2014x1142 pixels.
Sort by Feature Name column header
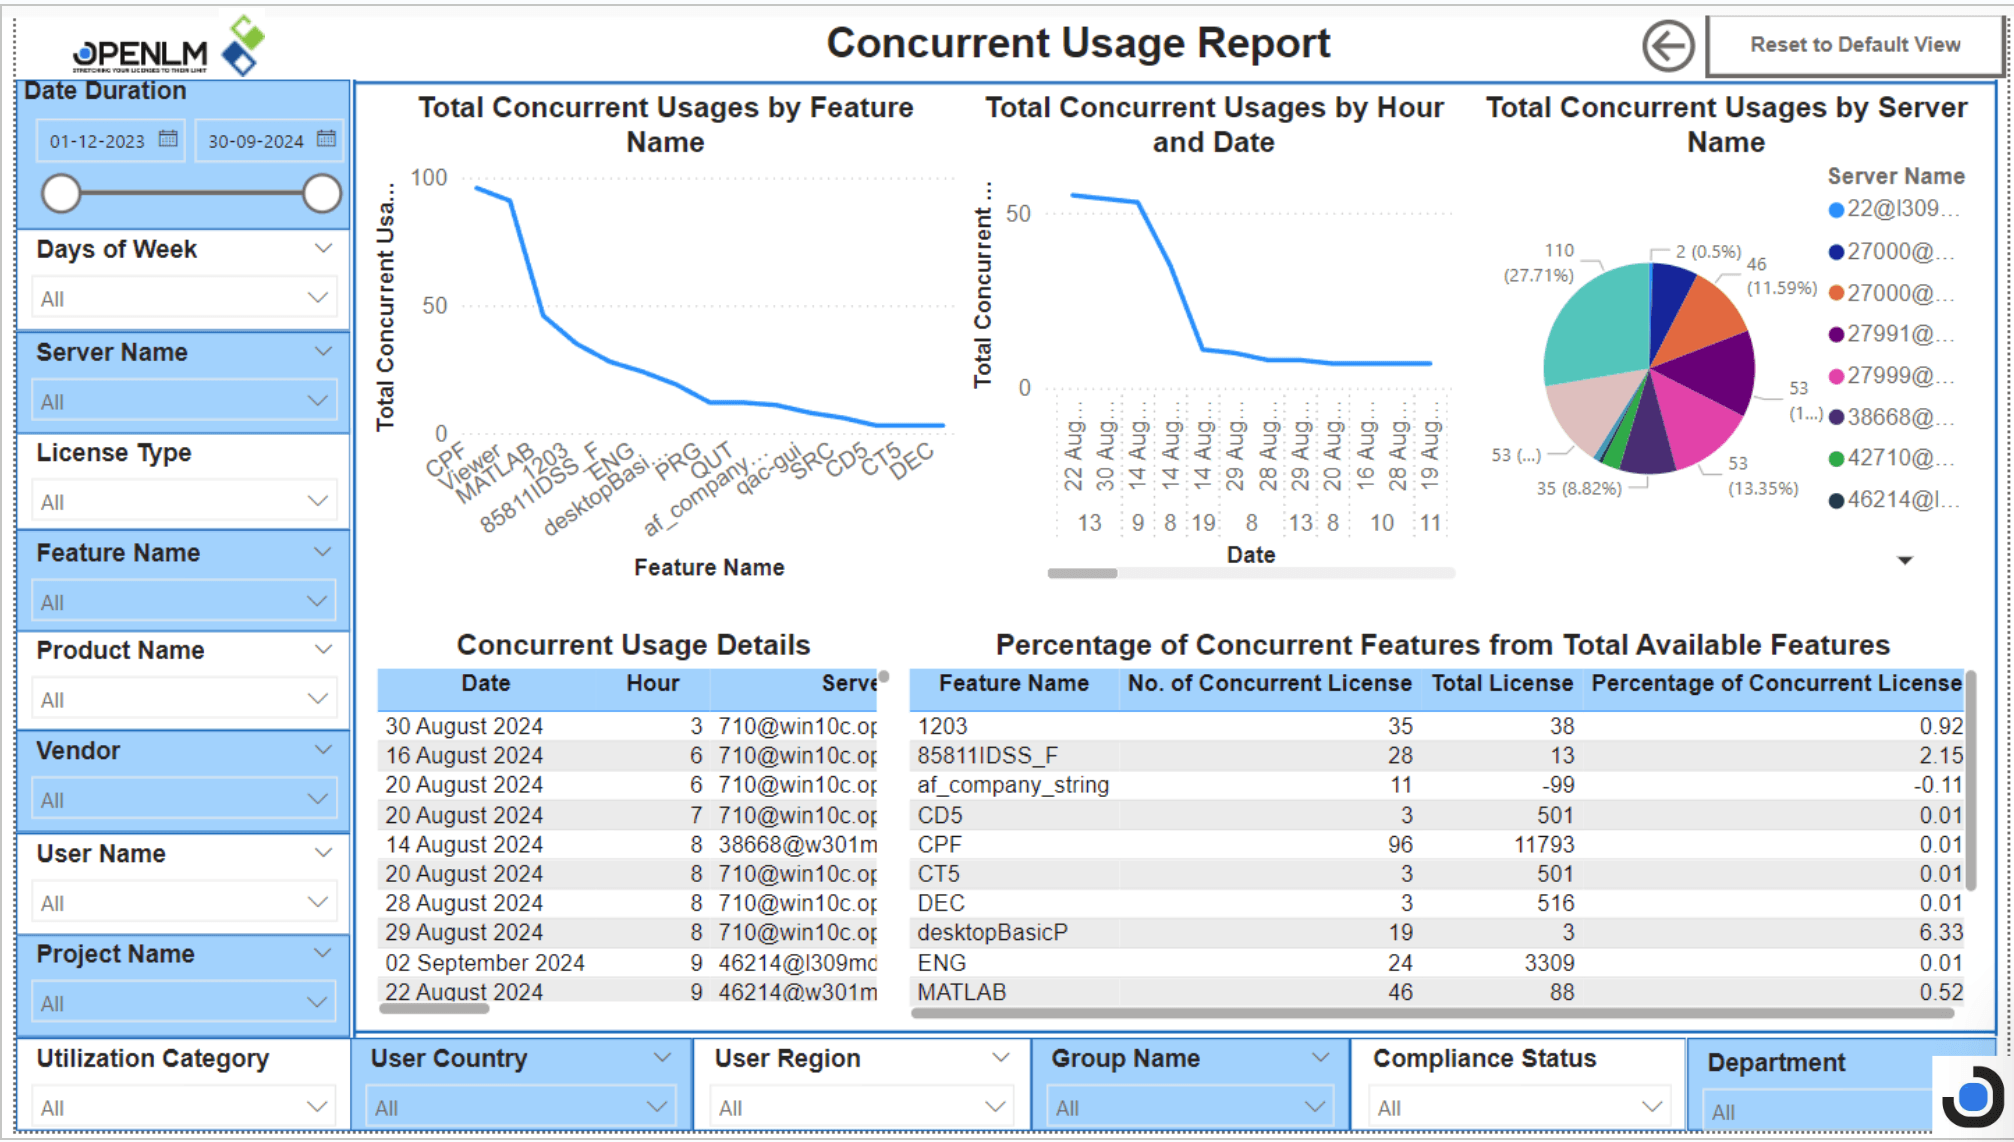tap(1013, 684)
